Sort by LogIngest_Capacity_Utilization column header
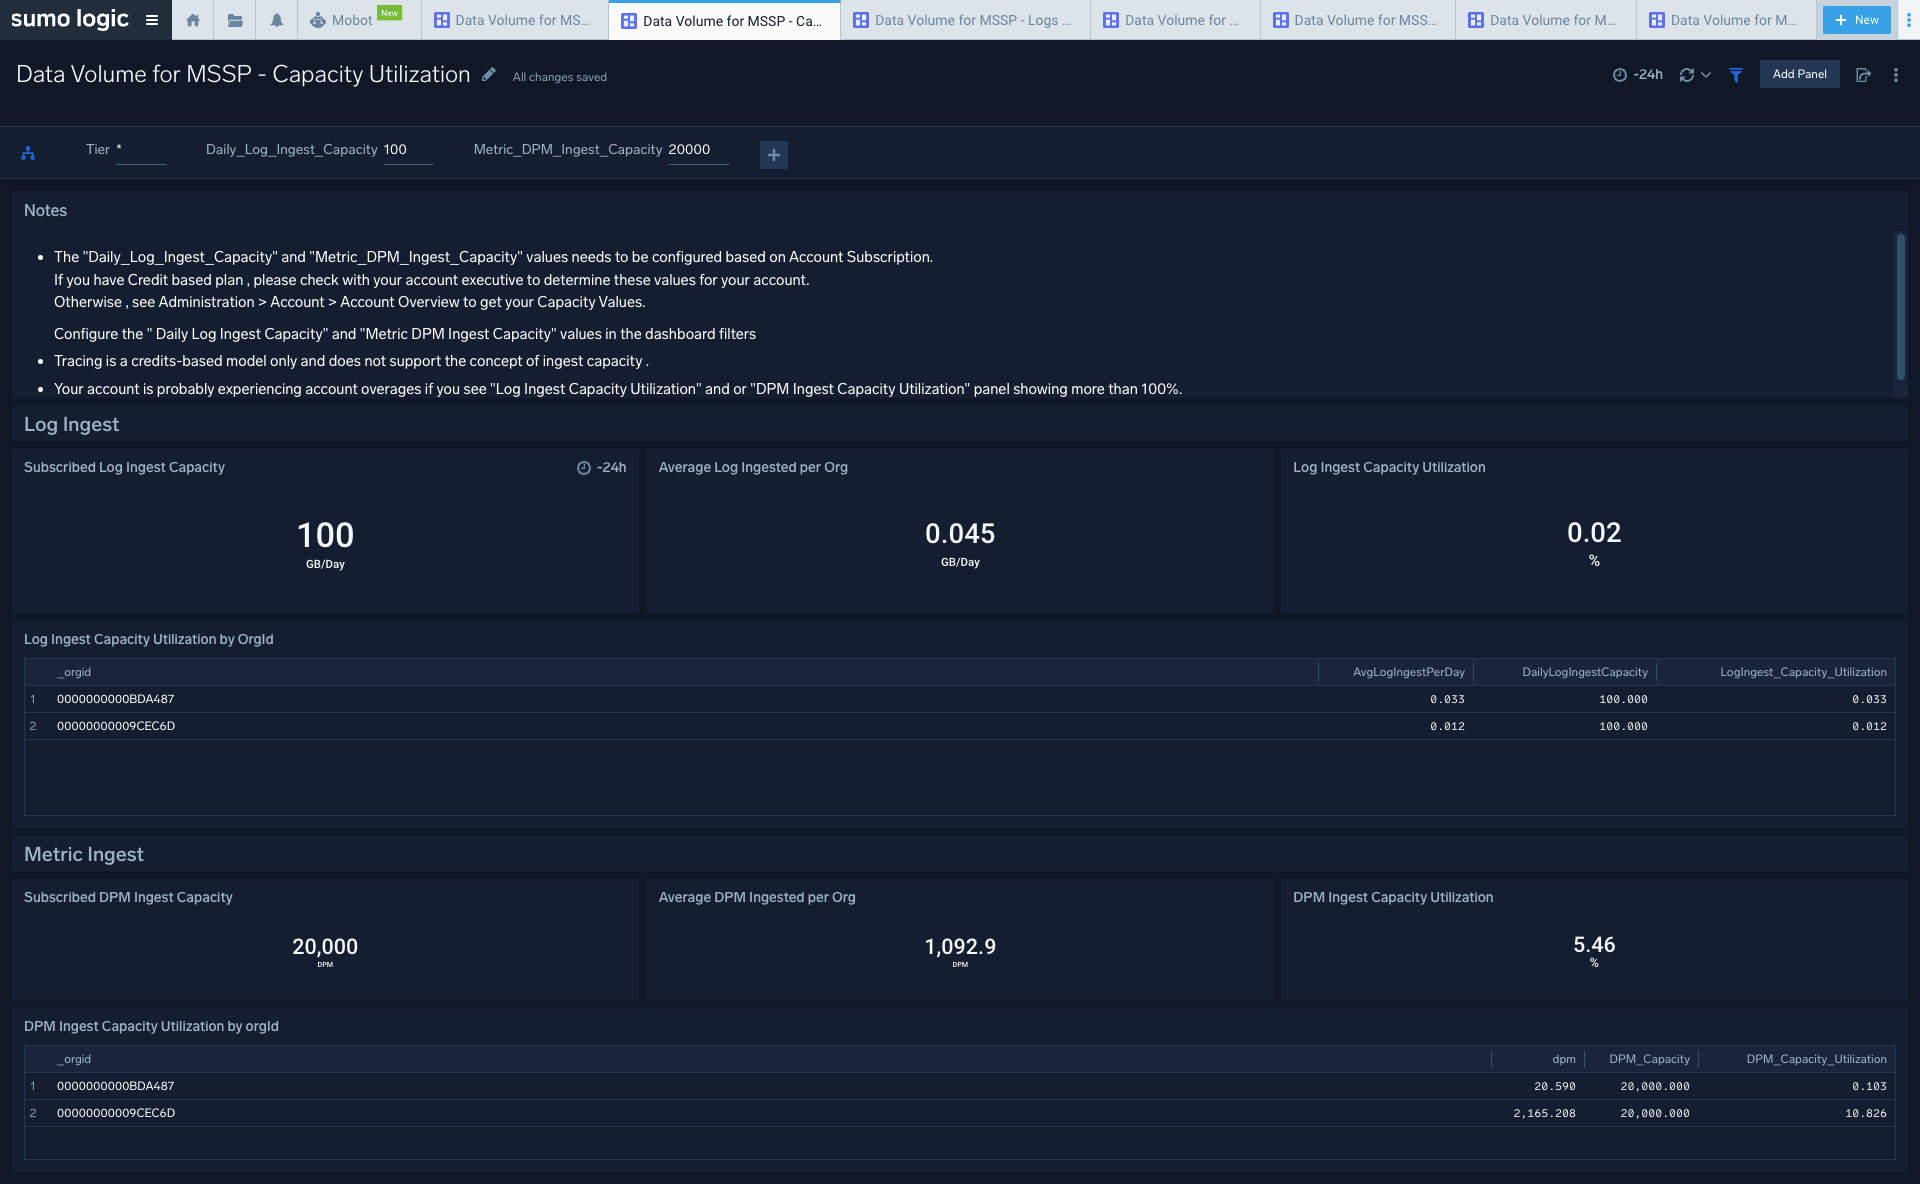 click(x=1802, y=672)
